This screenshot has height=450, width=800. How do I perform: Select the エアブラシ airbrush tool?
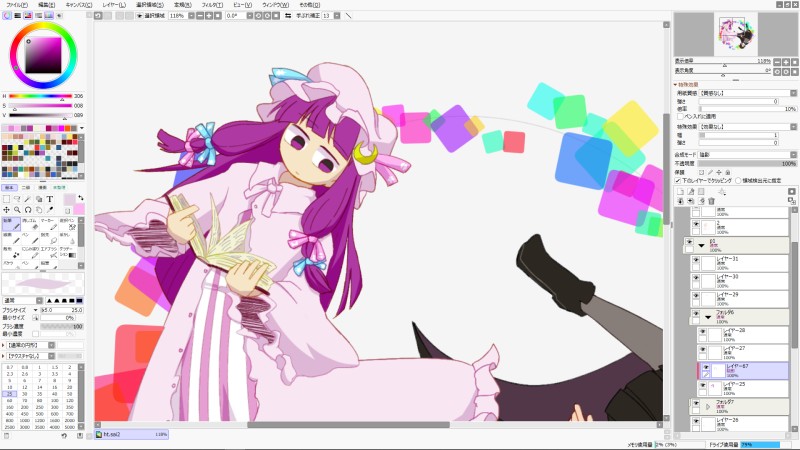click(x=49, y=252)
